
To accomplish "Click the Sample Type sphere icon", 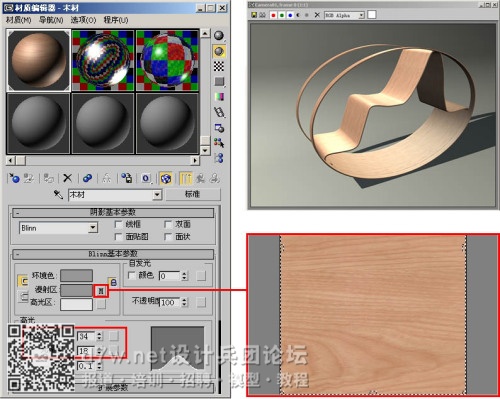I will (x=219, y=36).
